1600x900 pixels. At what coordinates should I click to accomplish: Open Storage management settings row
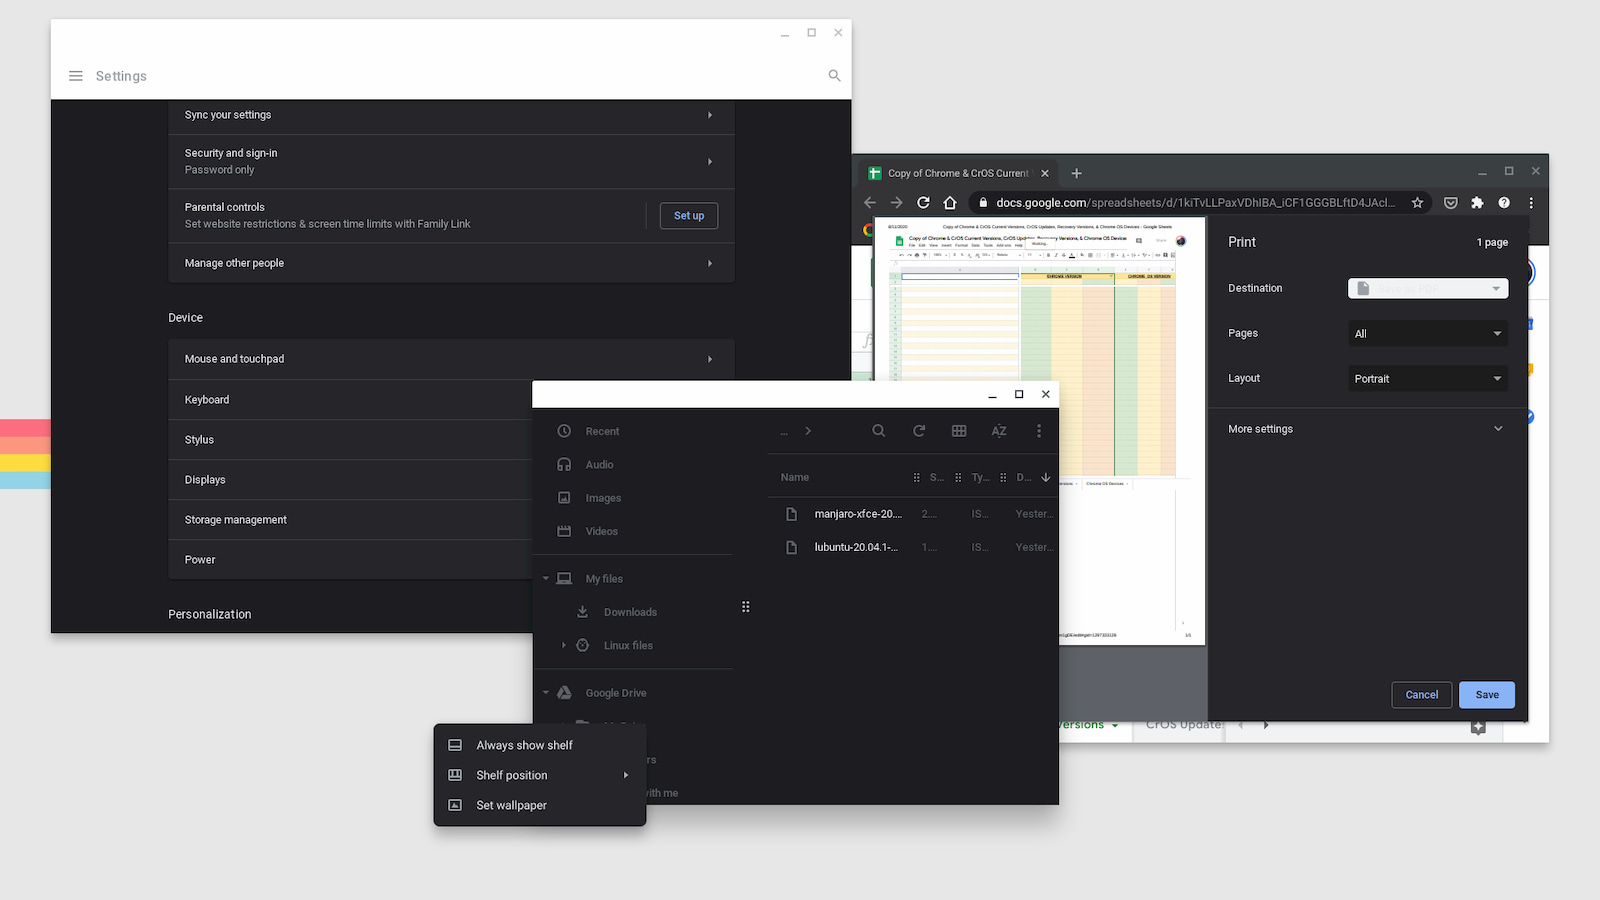click(350, 520)
